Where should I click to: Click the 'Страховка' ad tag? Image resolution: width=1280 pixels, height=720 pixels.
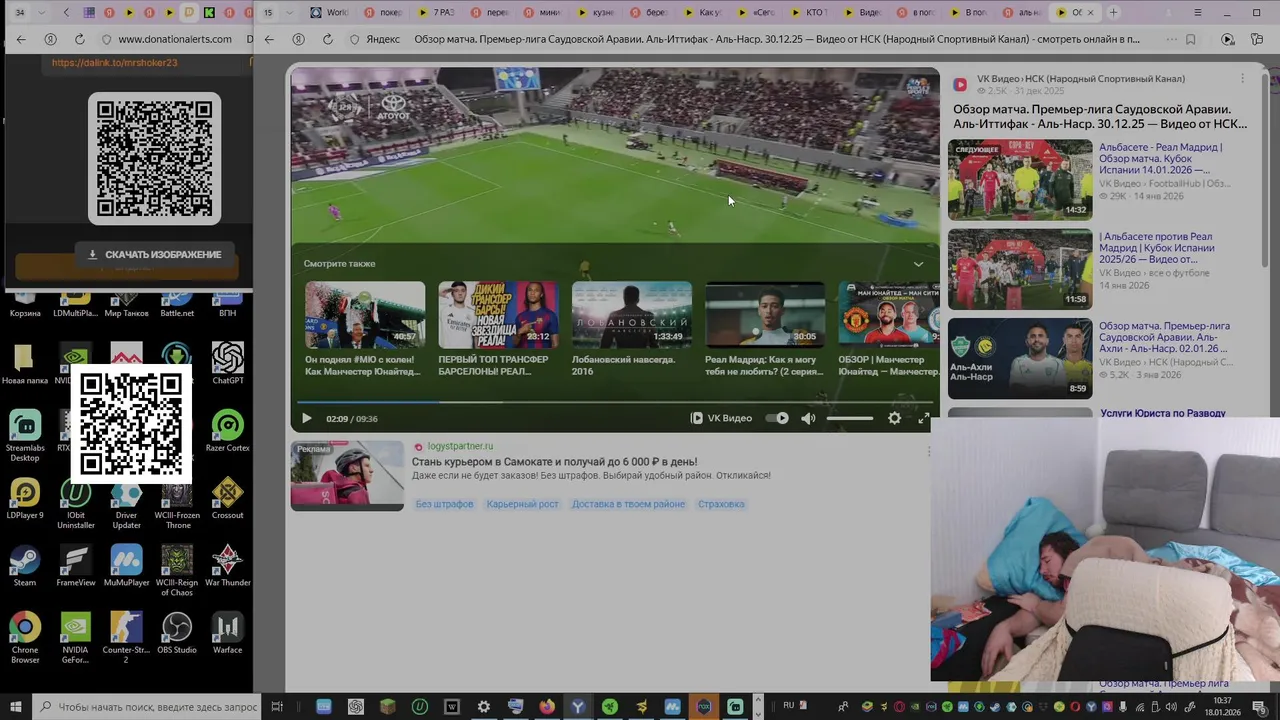(x=721, y=504)
